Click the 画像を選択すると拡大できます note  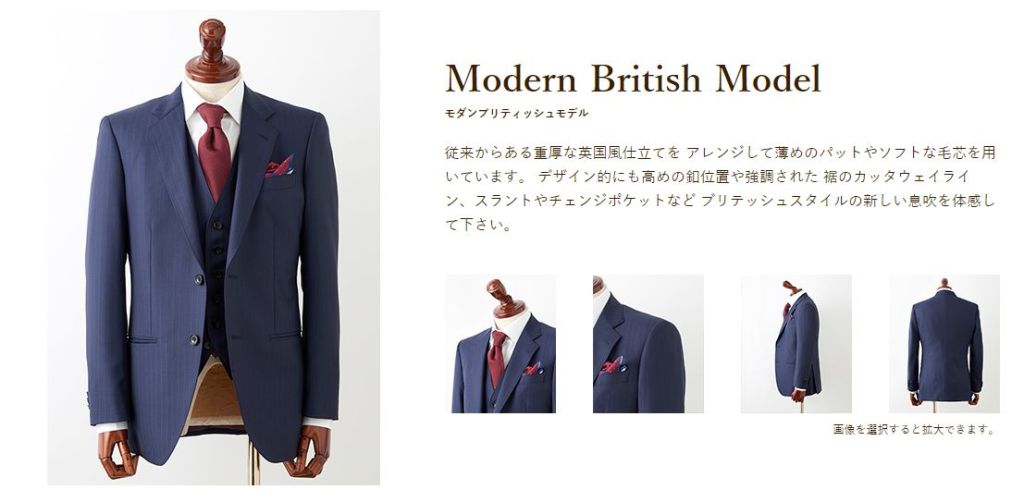click(x=914, y=430)
